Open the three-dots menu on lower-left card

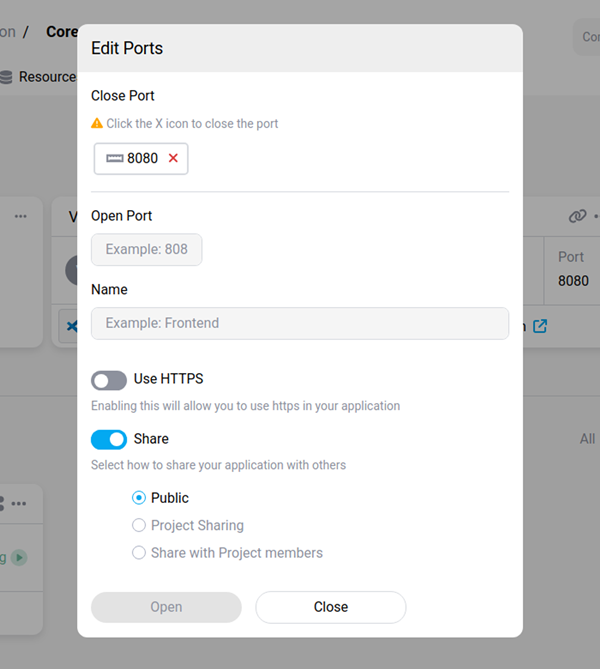coord(19,503)
